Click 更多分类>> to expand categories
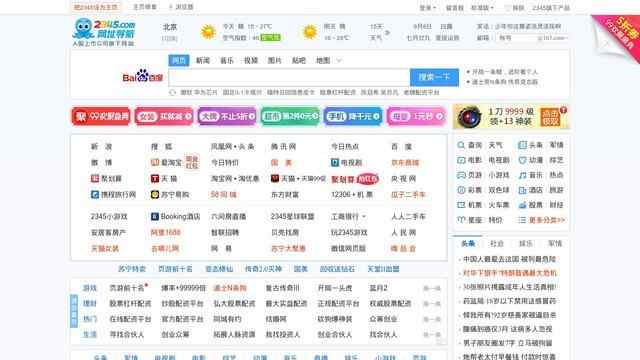Viewport: 640px width, 360px height. (x=547, y=220)
